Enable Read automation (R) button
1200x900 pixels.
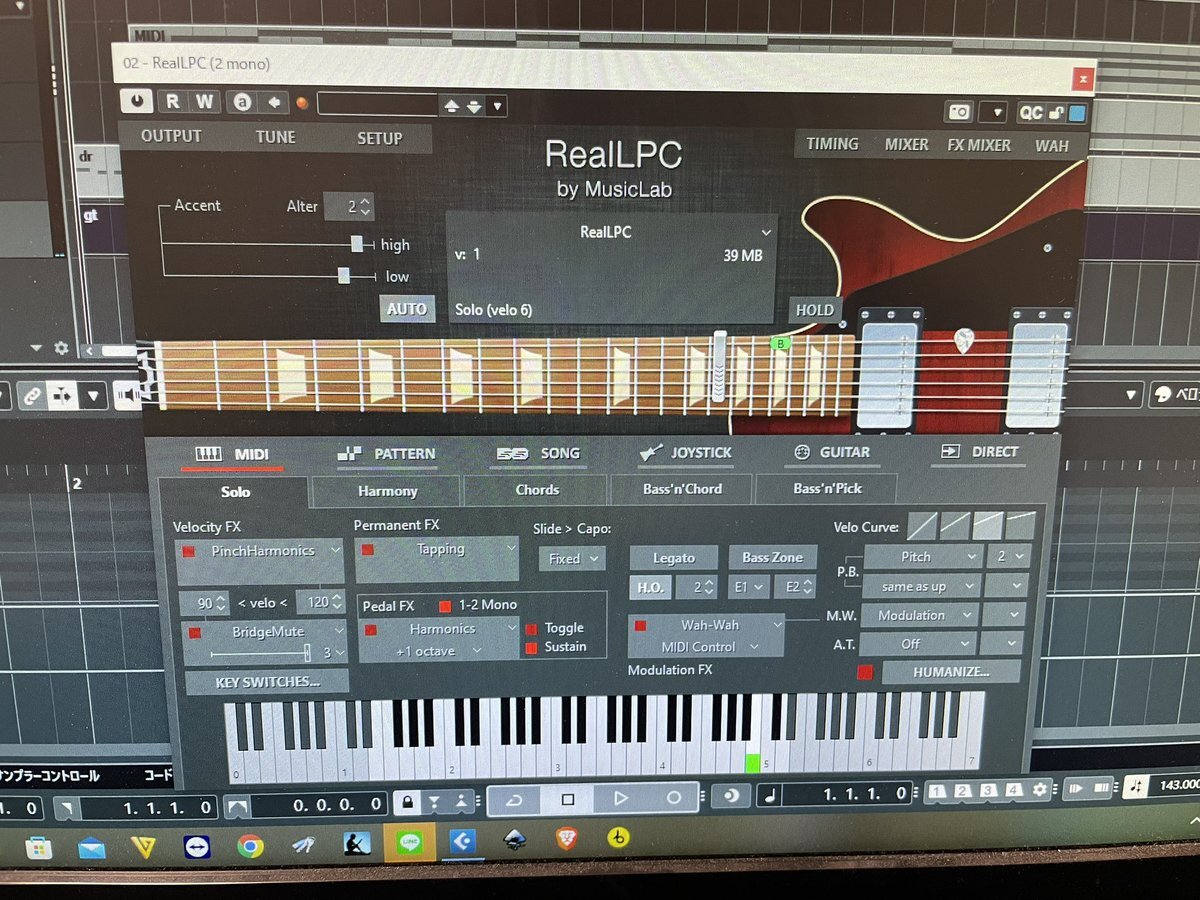tap(173, 101)
